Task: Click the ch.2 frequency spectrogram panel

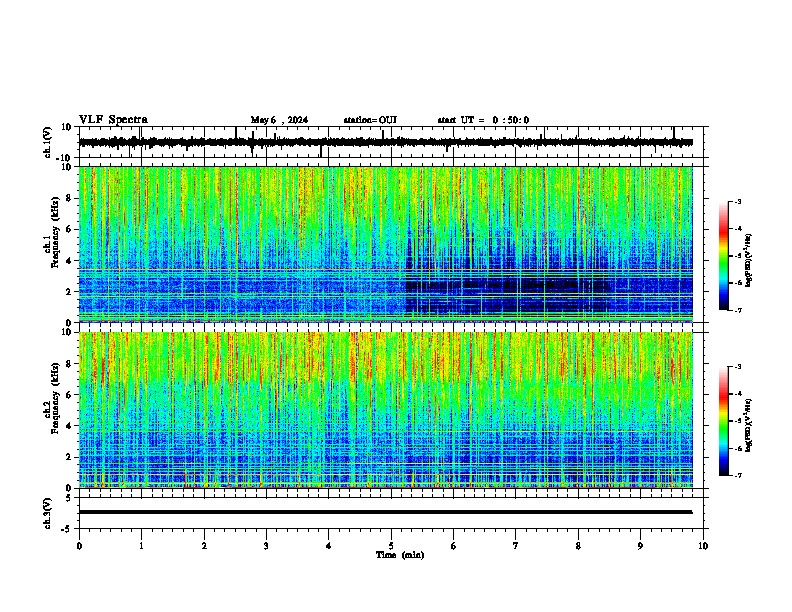Action: [x=385, y=410]
